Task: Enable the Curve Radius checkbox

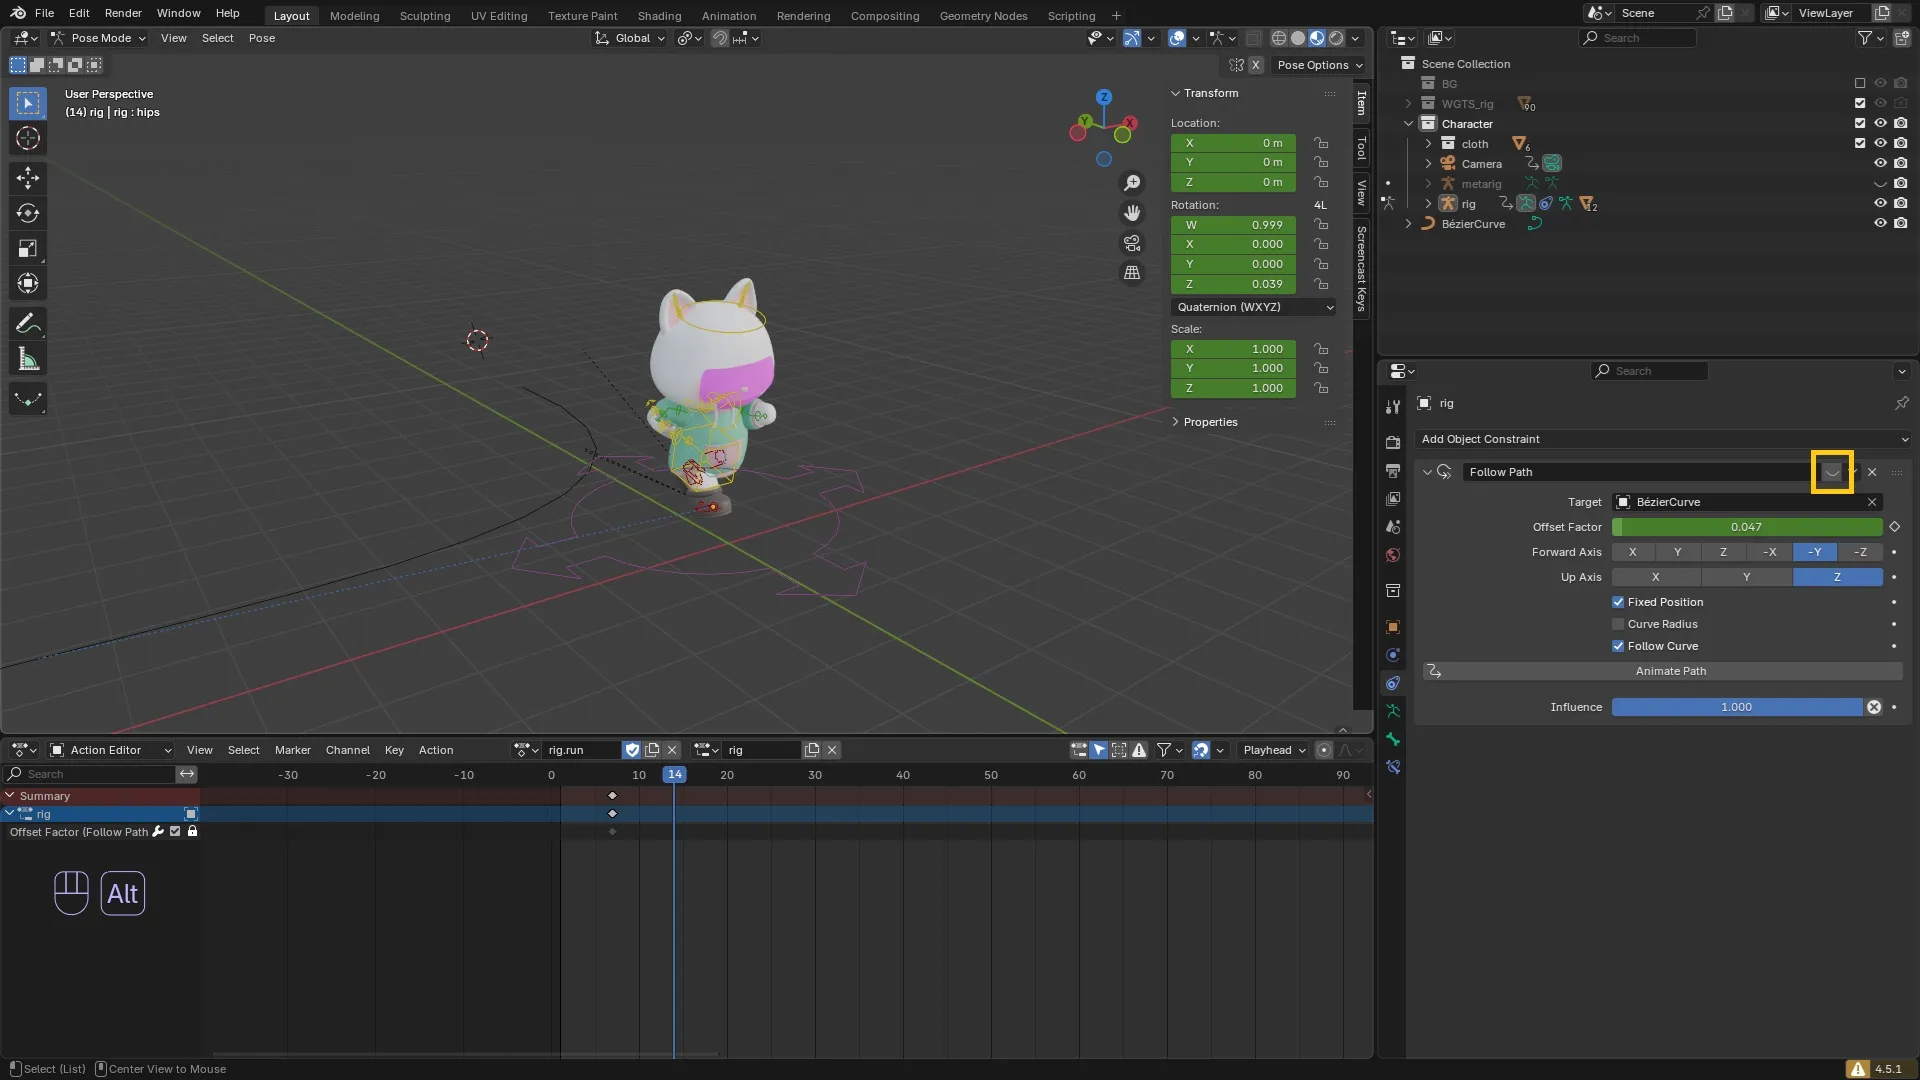Action: point(1618,624)
